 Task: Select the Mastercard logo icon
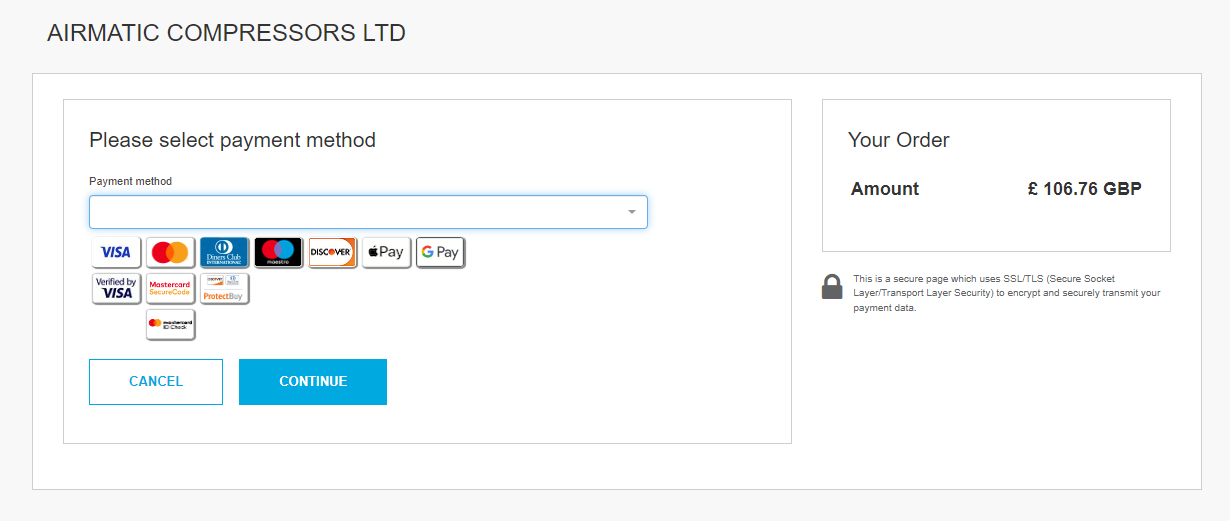(x=170, y=252)
